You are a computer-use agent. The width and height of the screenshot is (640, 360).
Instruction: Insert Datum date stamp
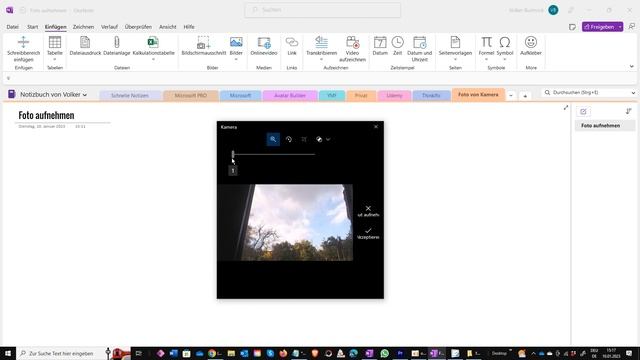[x=380, y=42]
